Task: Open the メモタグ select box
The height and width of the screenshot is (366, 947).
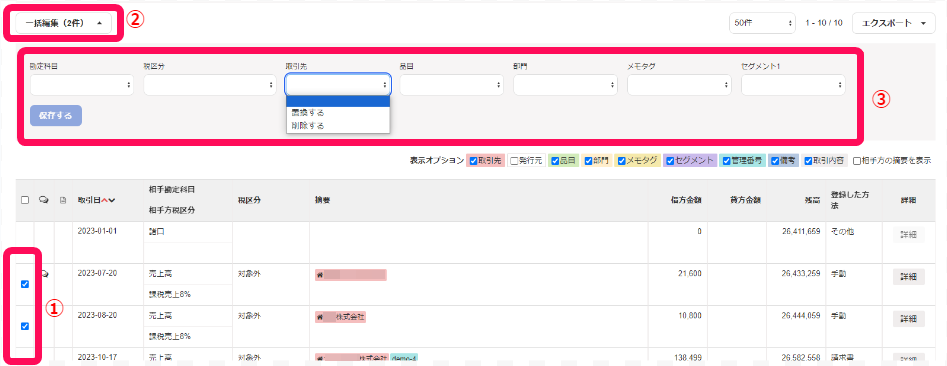Action: point(679,85)
